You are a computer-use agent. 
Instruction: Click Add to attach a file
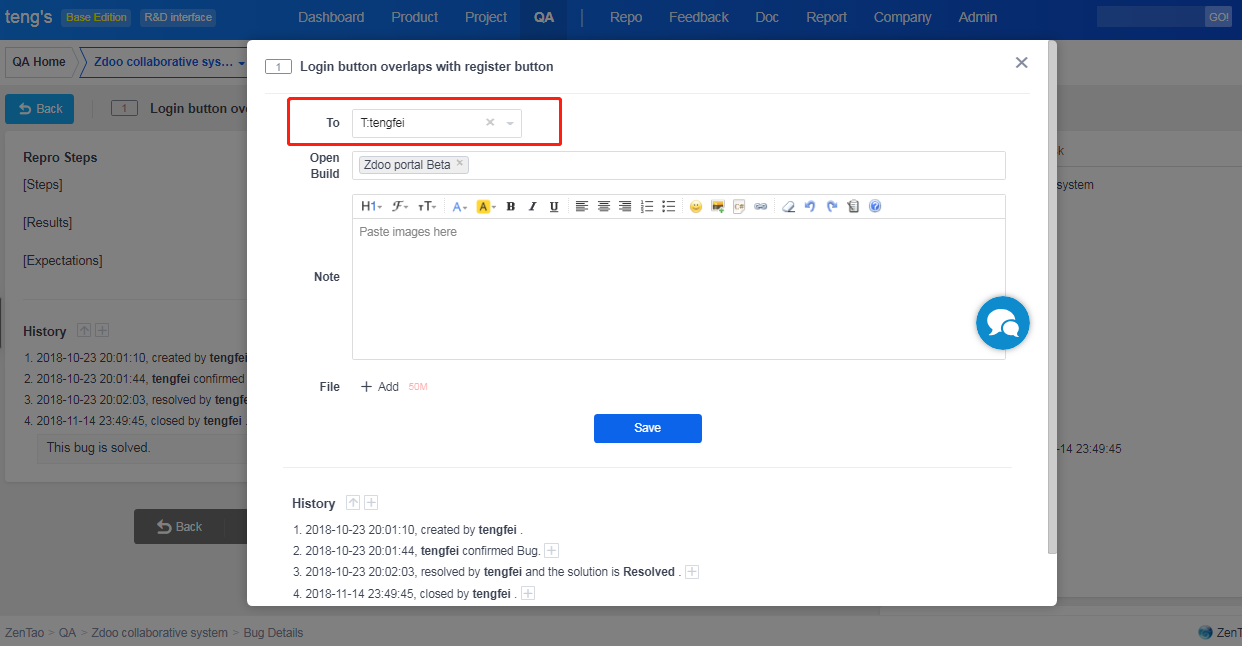(380, 387)
